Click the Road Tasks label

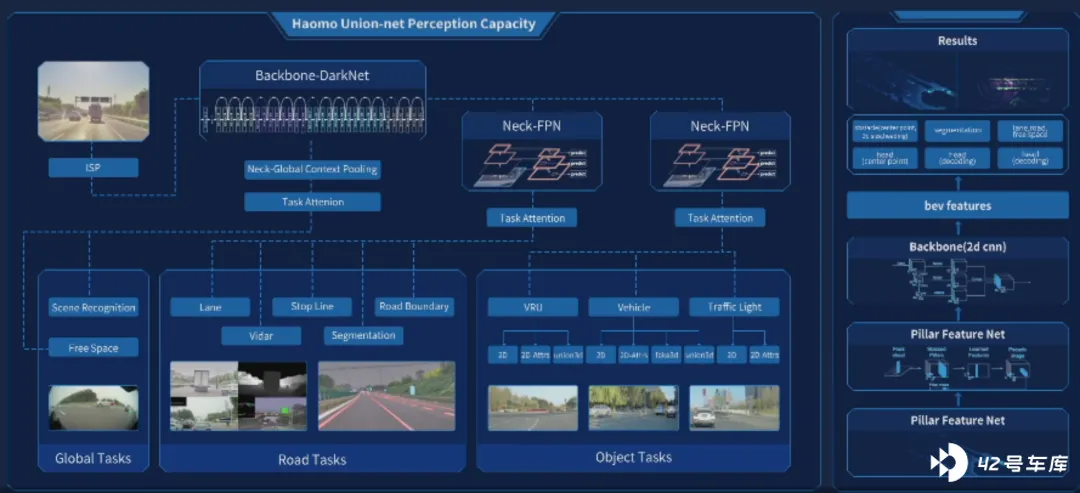pos(312,459)
